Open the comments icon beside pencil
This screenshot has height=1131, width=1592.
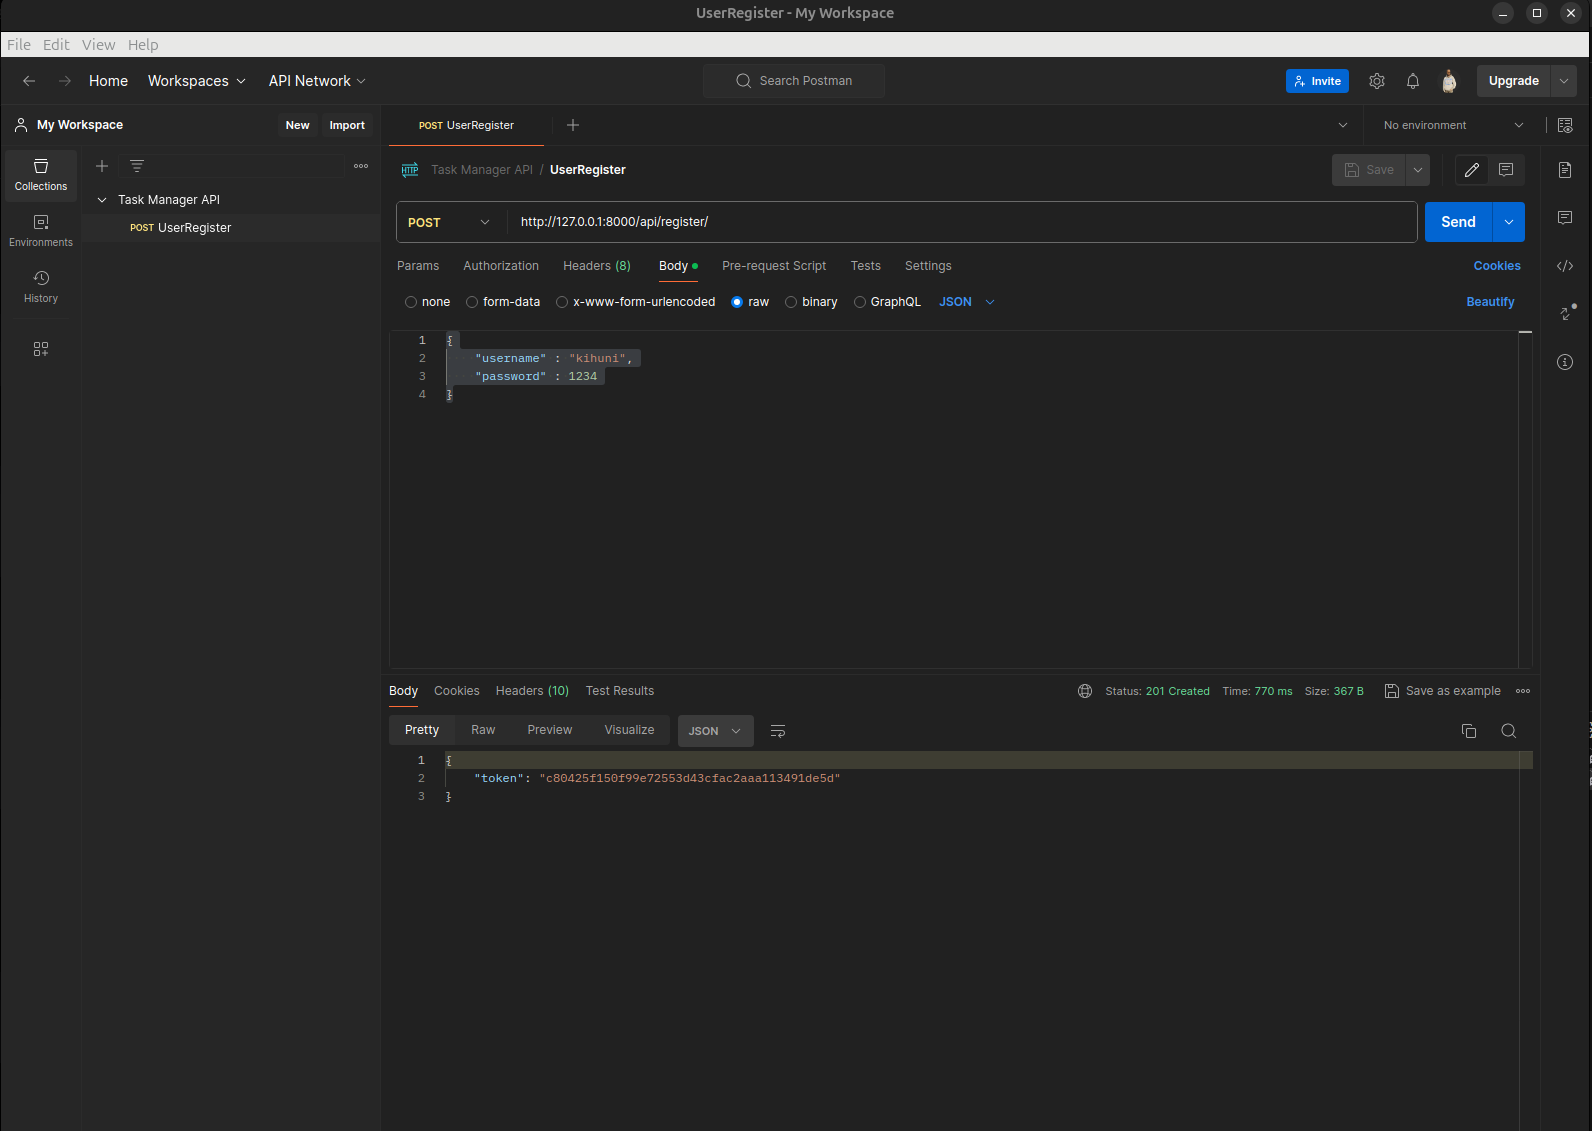tap(1506, 170)
